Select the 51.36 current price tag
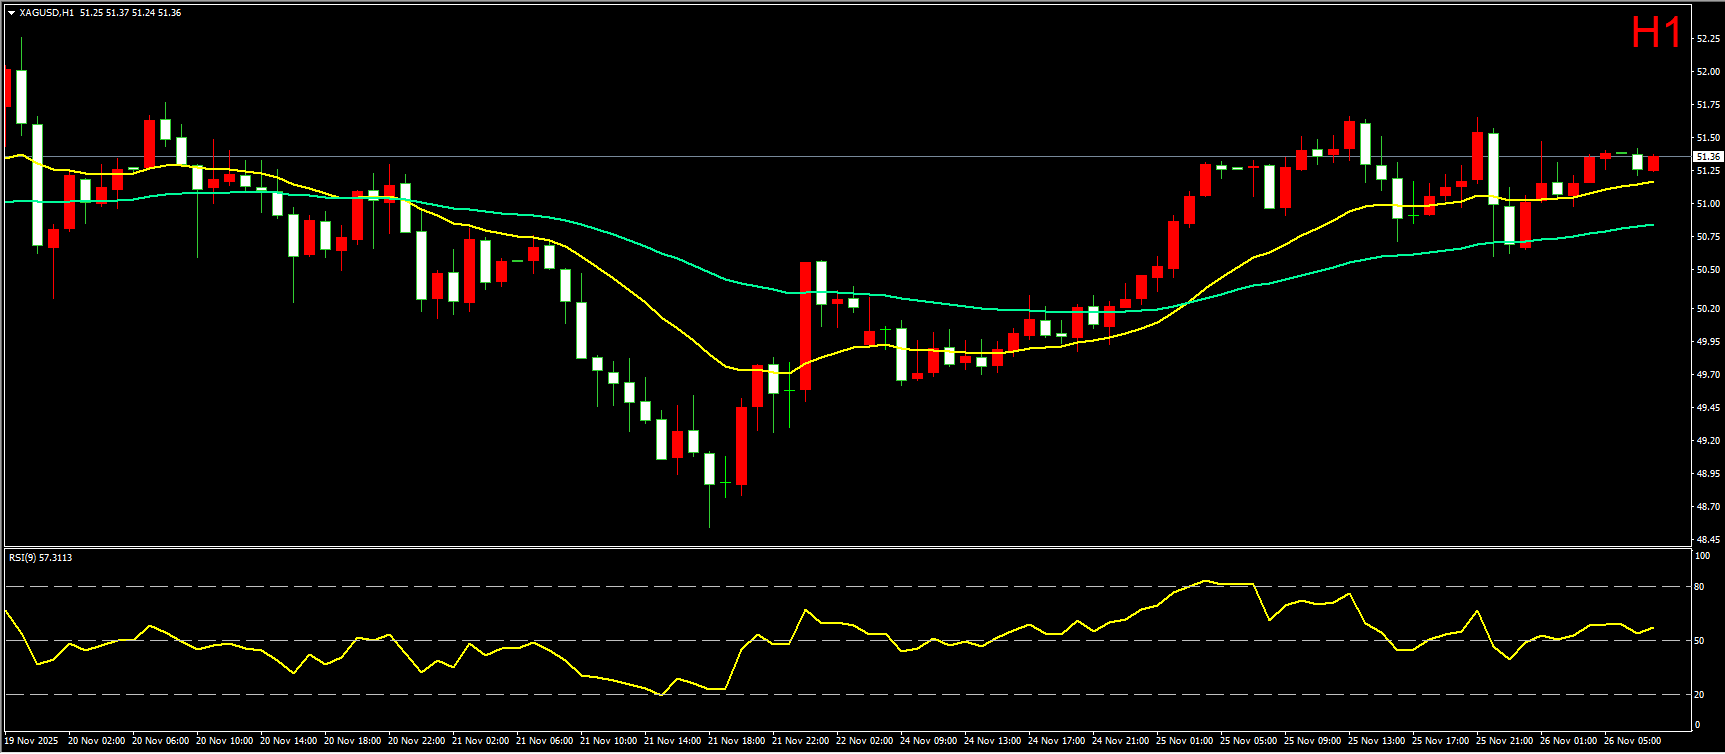This screenshot has width=1725, height=754. [x=1707, y=157]
